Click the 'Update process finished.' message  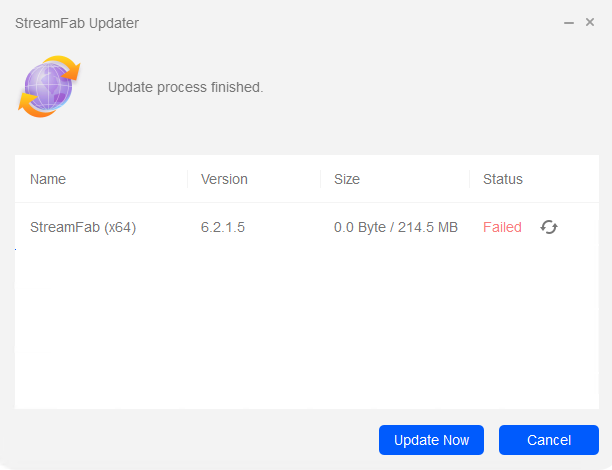coord(185,87)
